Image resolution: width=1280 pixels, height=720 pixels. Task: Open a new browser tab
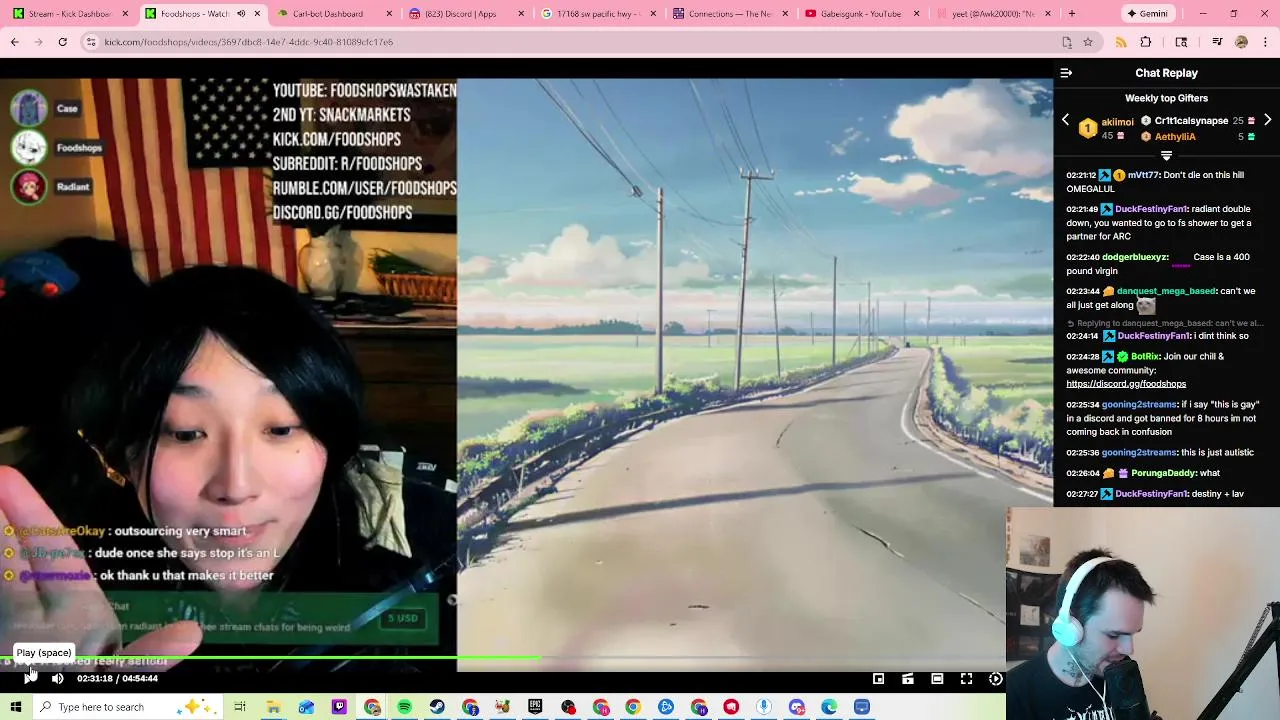(1072, 14)
